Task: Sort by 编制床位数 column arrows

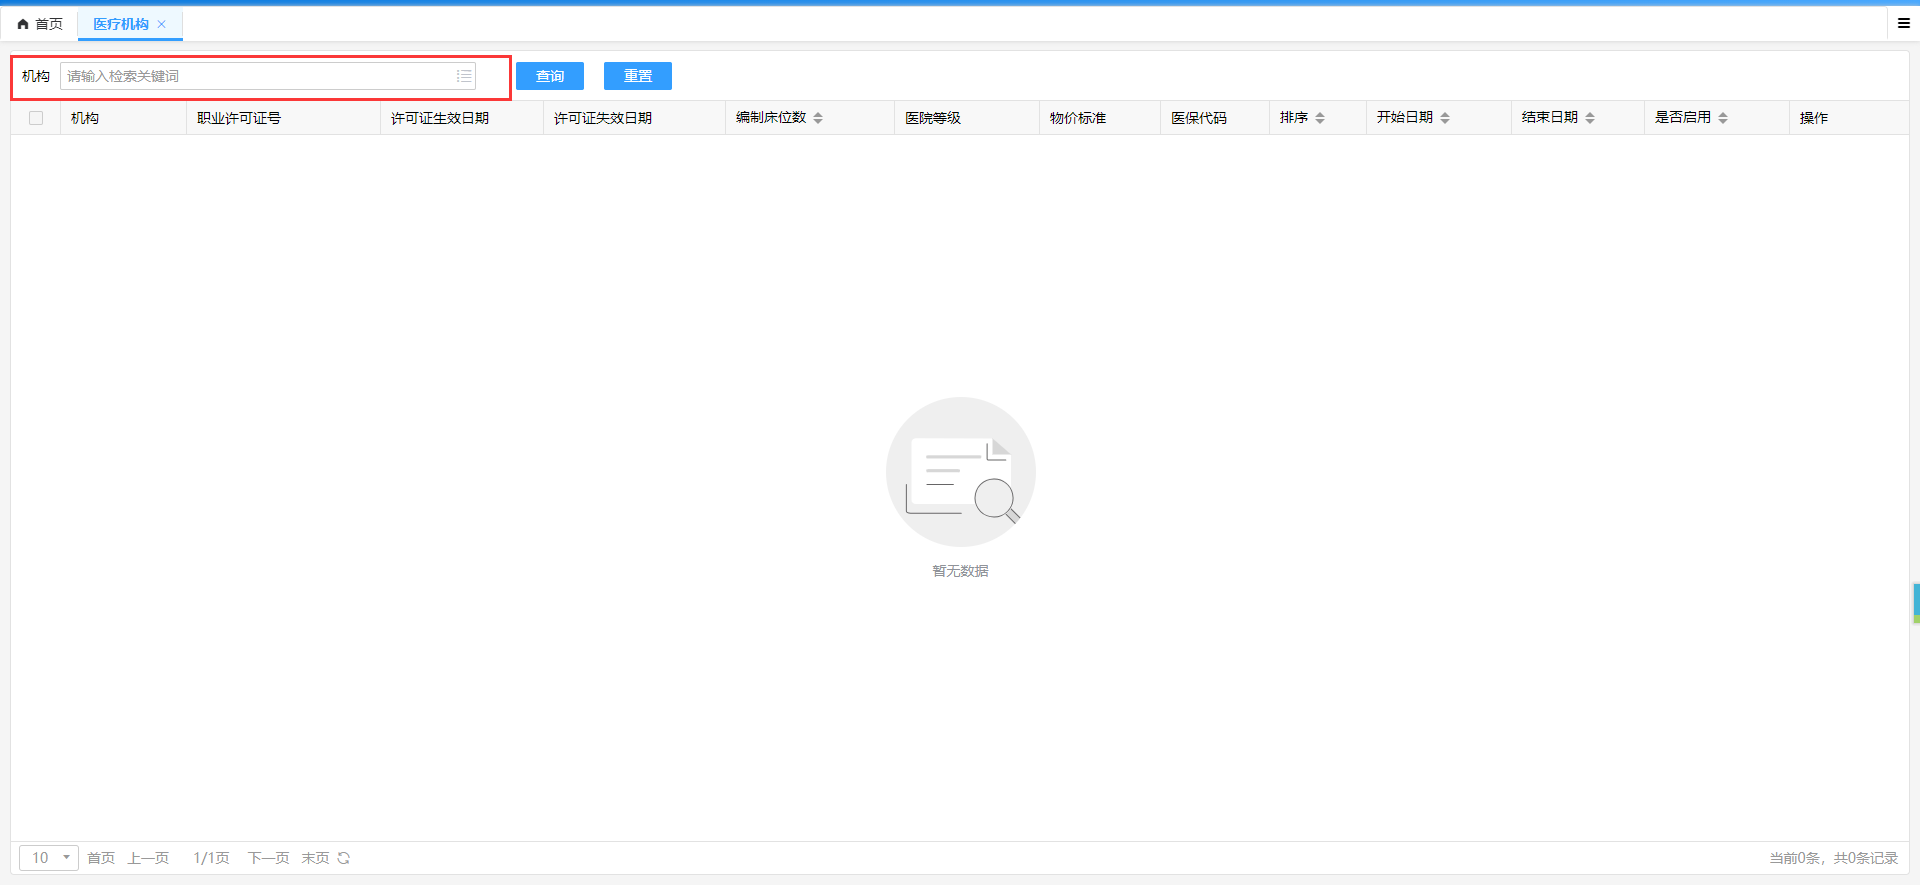Action: click(818, 118)
